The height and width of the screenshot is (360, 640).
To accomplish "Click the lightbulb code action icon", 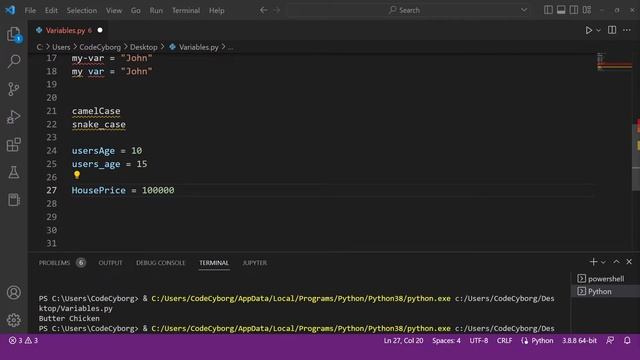I will pyautogui.click(x=77, y=175).
